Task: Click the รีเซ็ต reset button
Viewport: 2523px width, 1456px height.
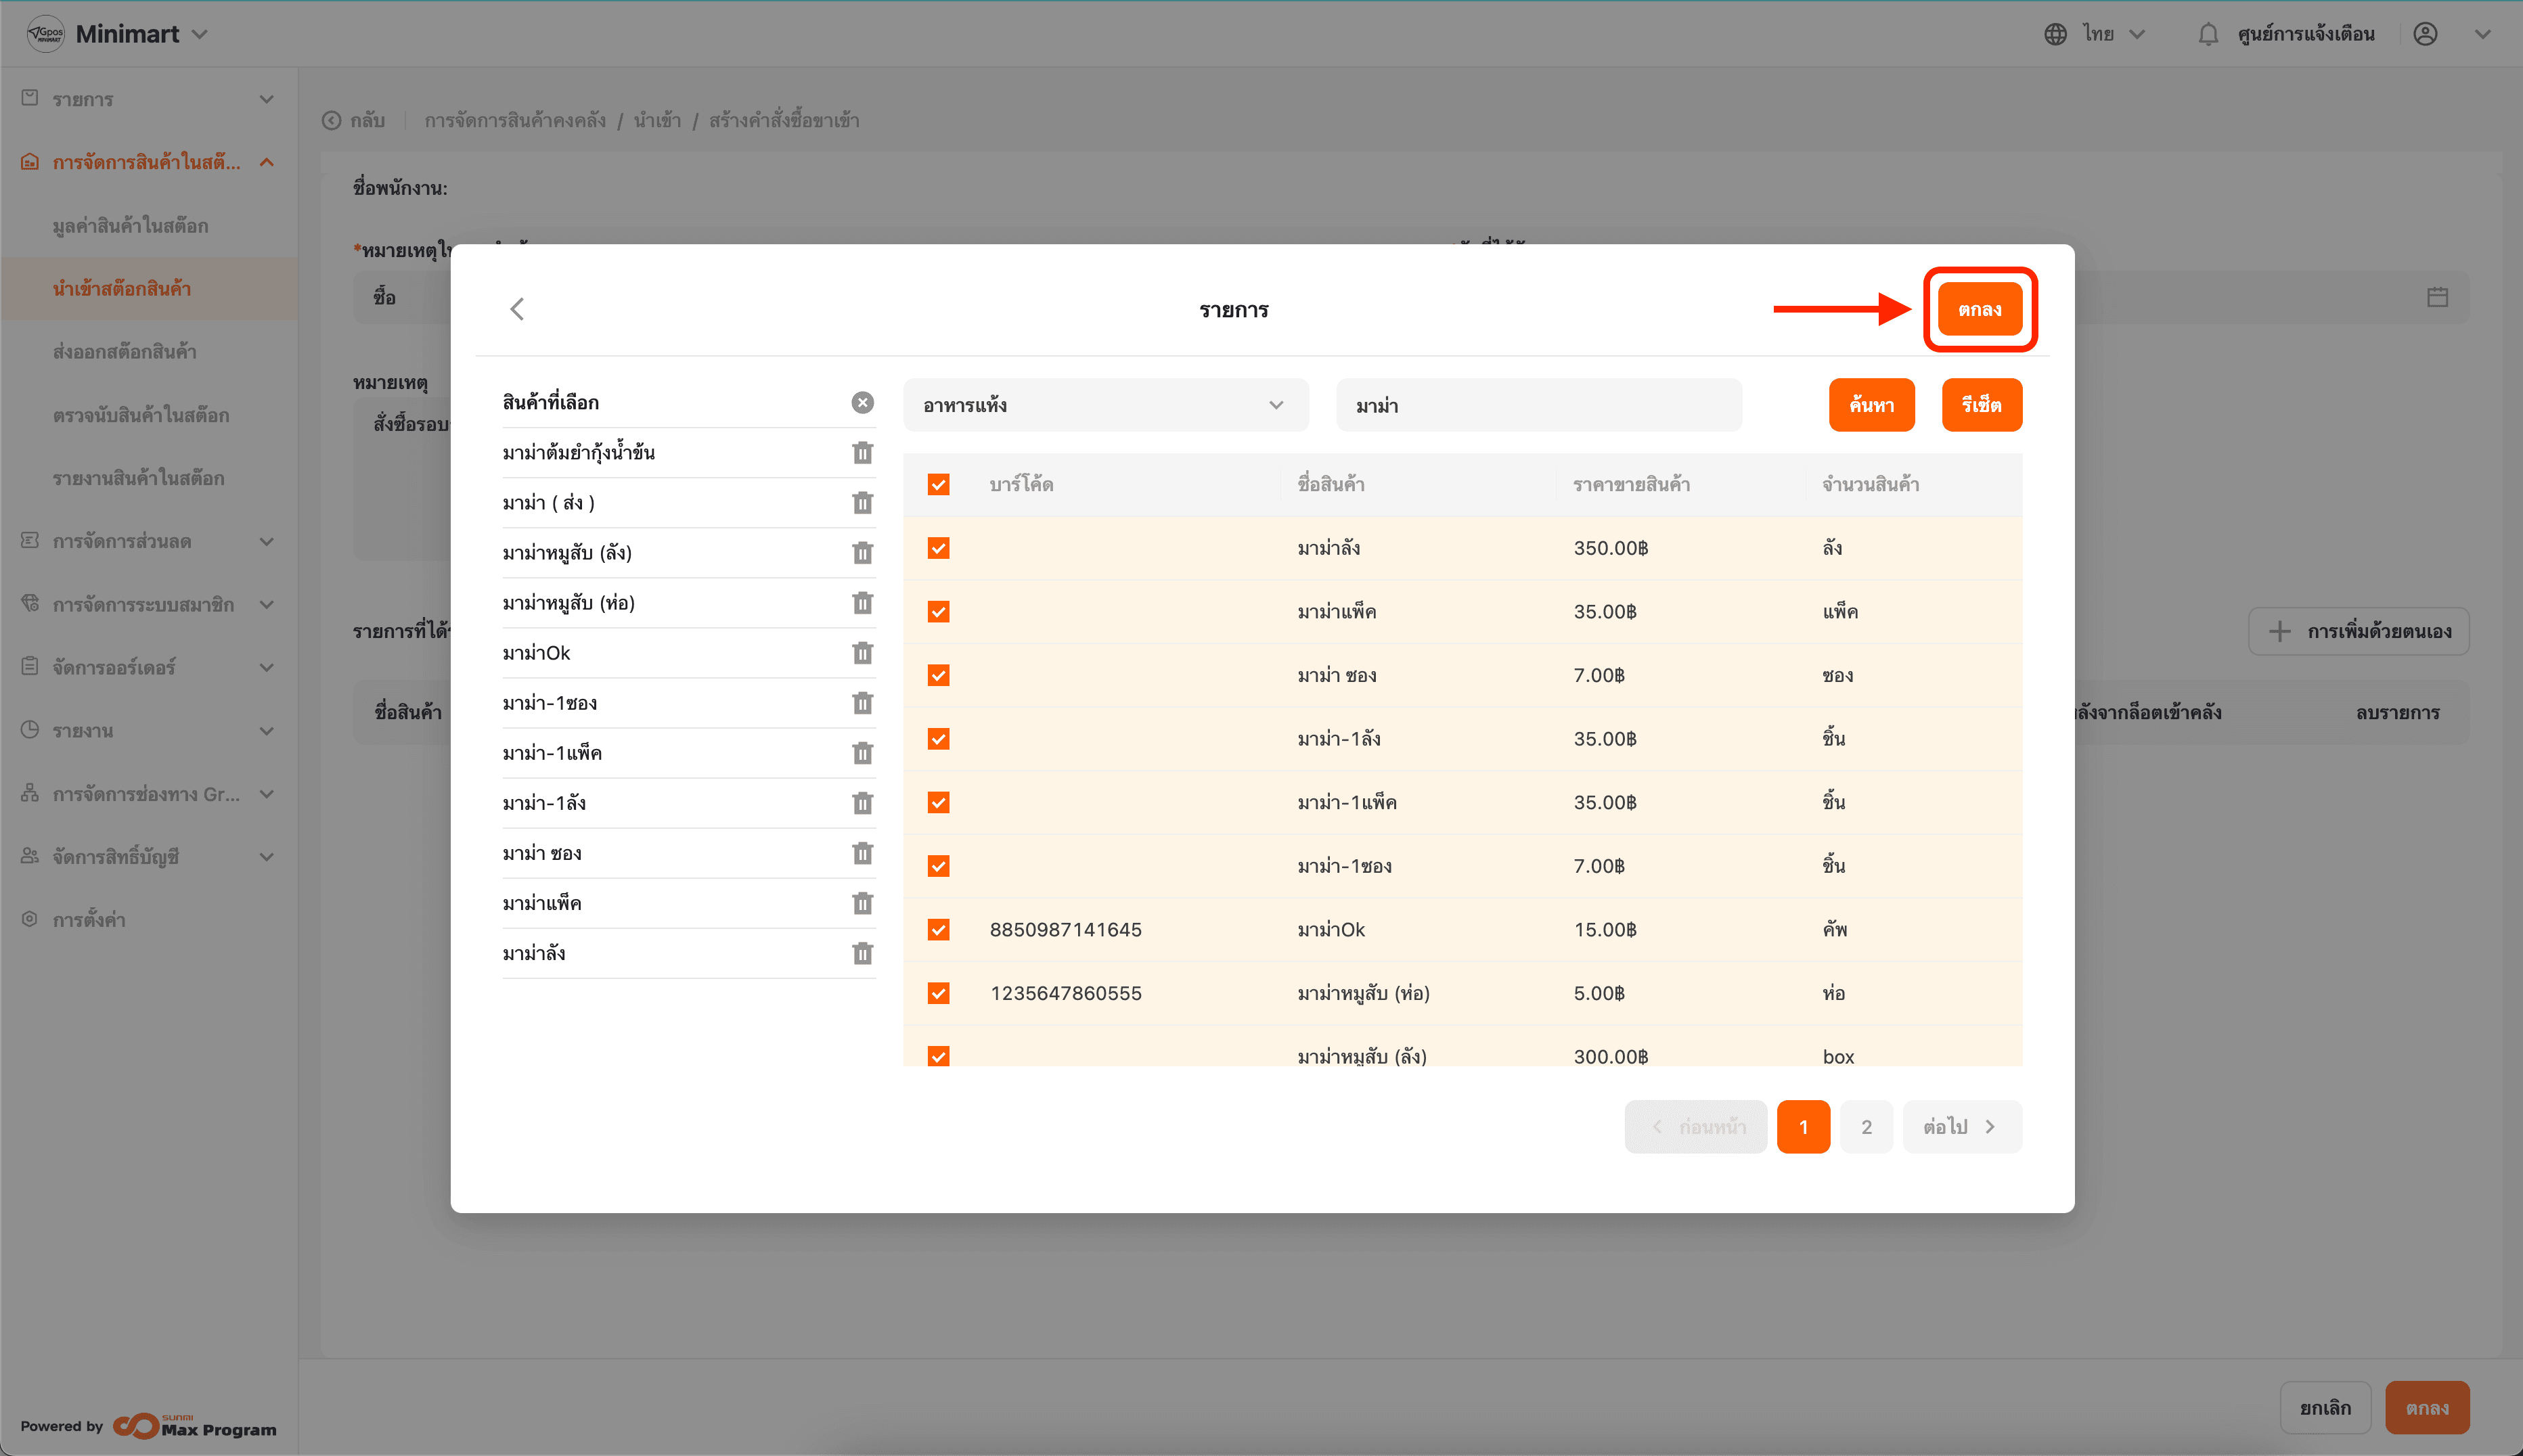Action: tap(1981, 405)
